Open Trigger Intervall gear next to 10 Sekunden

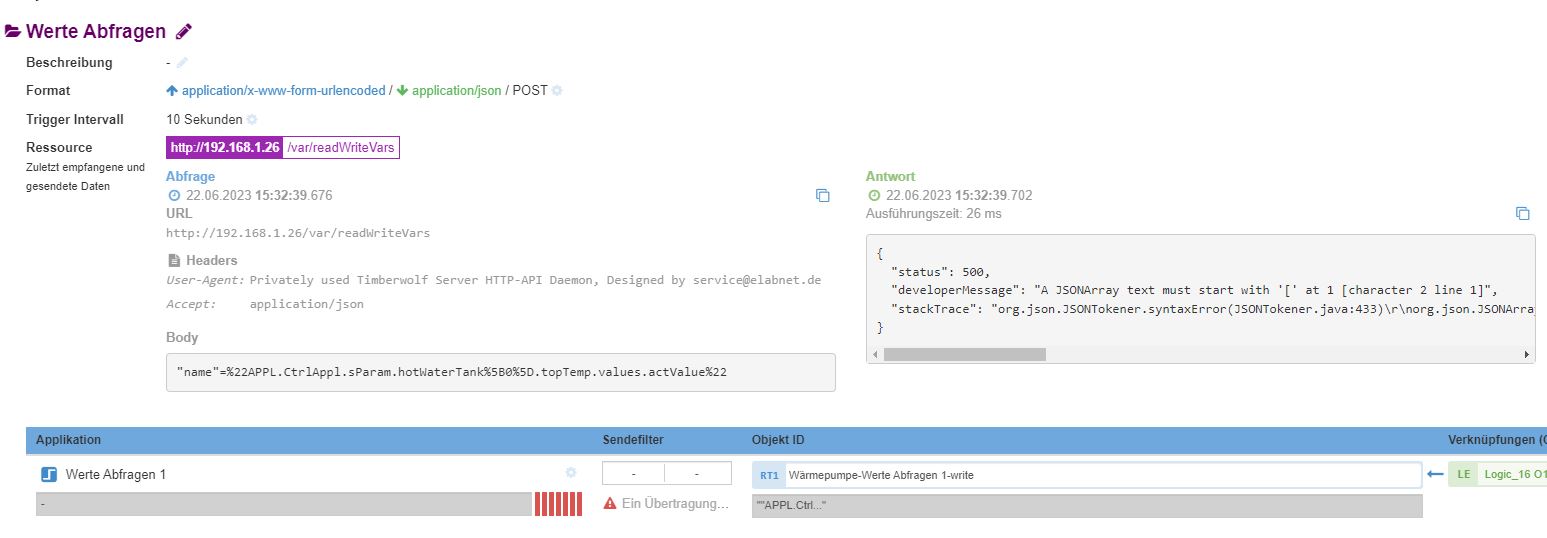click(252, 119)
